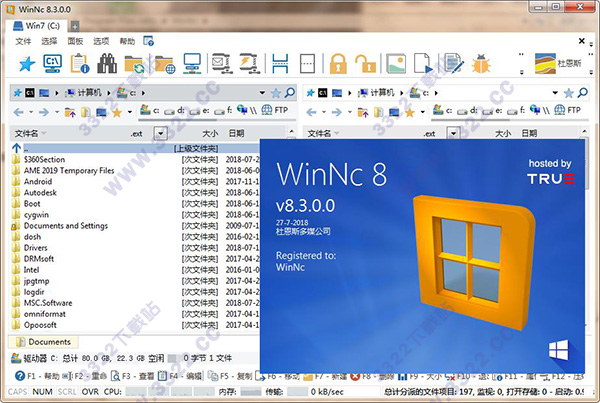This screenshot has height=403, width=600.
Task: Expand right pane path history dropdown
Action: click(x=555, y=93)
